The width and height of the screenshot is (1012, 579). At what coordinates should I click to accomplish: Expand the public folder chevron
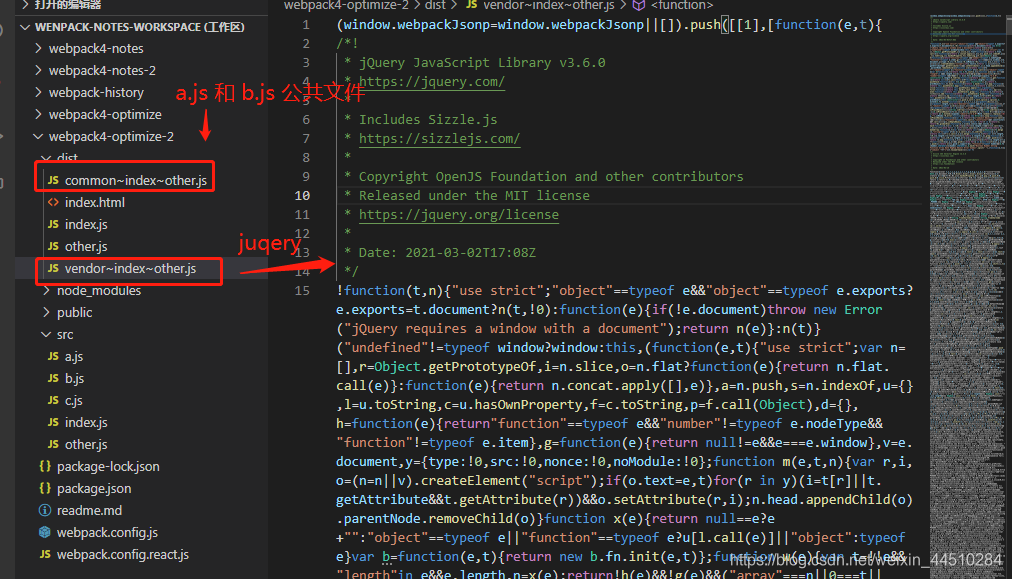(x=46, y=312)
